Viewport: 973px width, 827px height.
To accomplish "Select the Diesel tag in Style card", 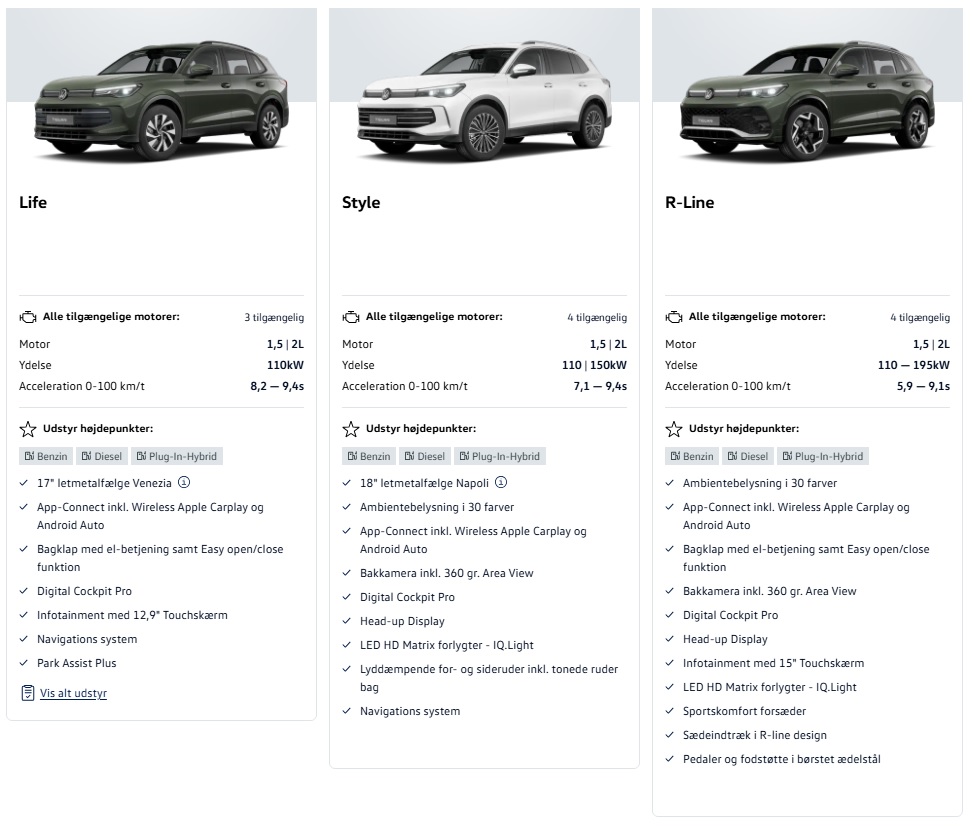I will 424,456.
